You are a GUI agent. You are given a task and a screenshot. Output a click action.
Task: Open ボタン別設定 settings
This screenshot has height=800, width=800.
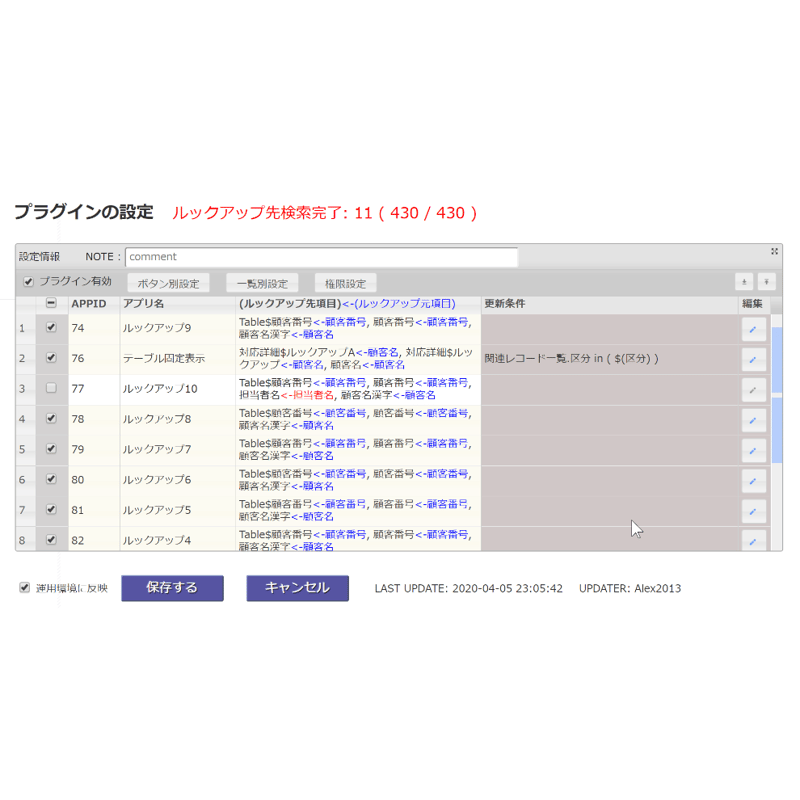tap(168, 283)
